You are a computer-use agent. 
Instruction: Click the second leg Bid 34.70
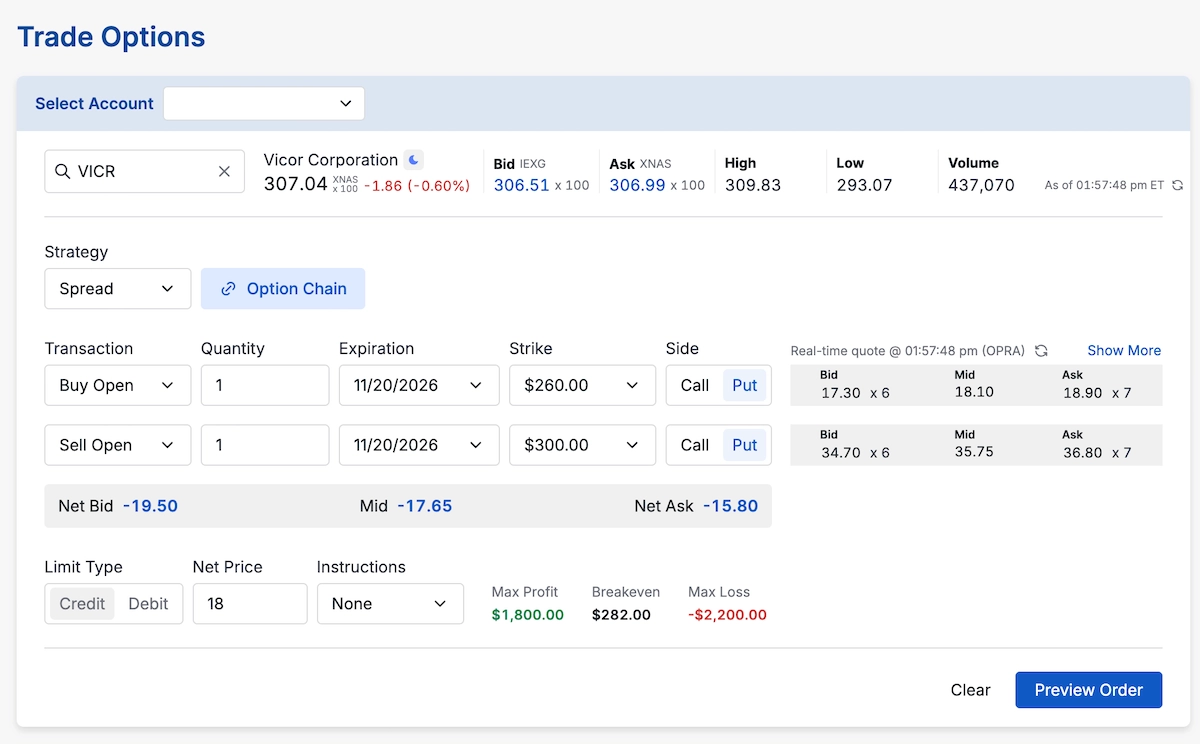[840, 453]
